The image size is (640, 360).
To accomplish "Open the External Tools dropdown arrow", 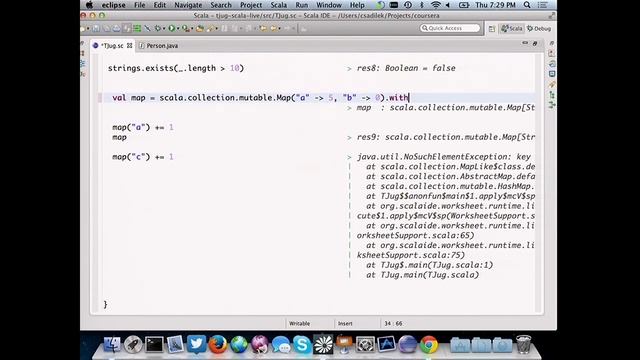I will pos(192,29).
